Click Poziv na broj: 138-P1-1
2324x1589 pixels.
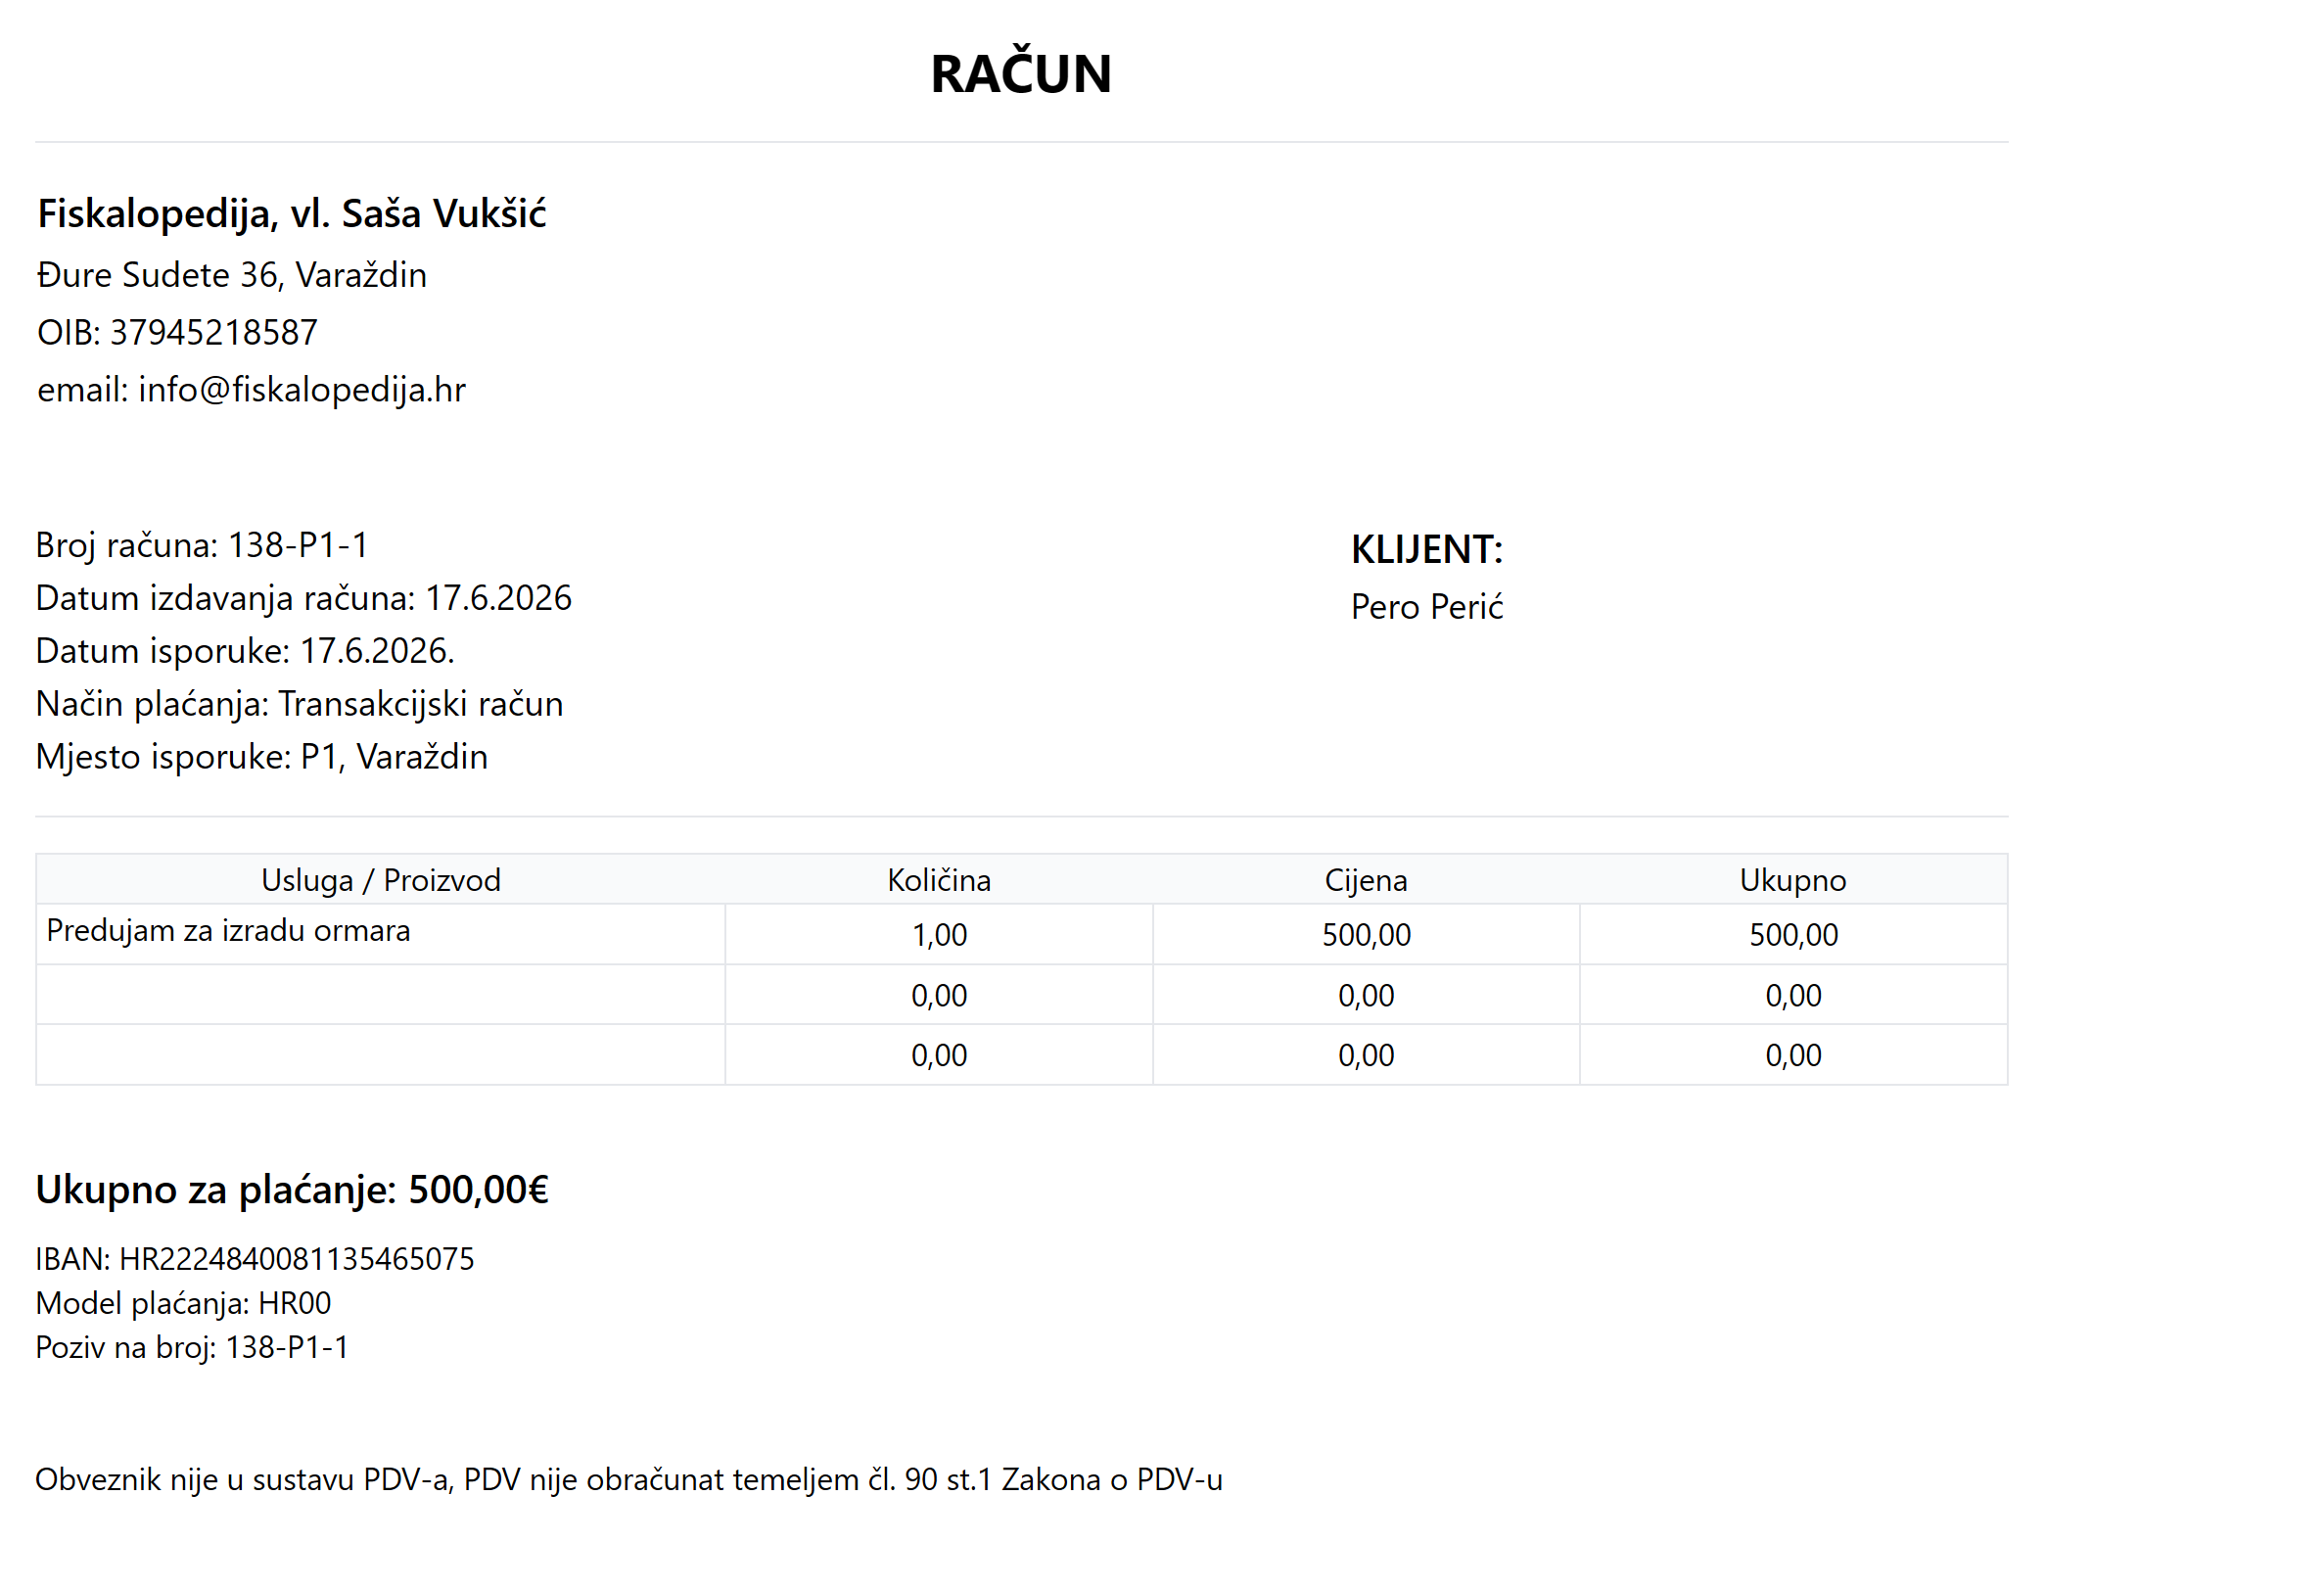[192, 1347]
